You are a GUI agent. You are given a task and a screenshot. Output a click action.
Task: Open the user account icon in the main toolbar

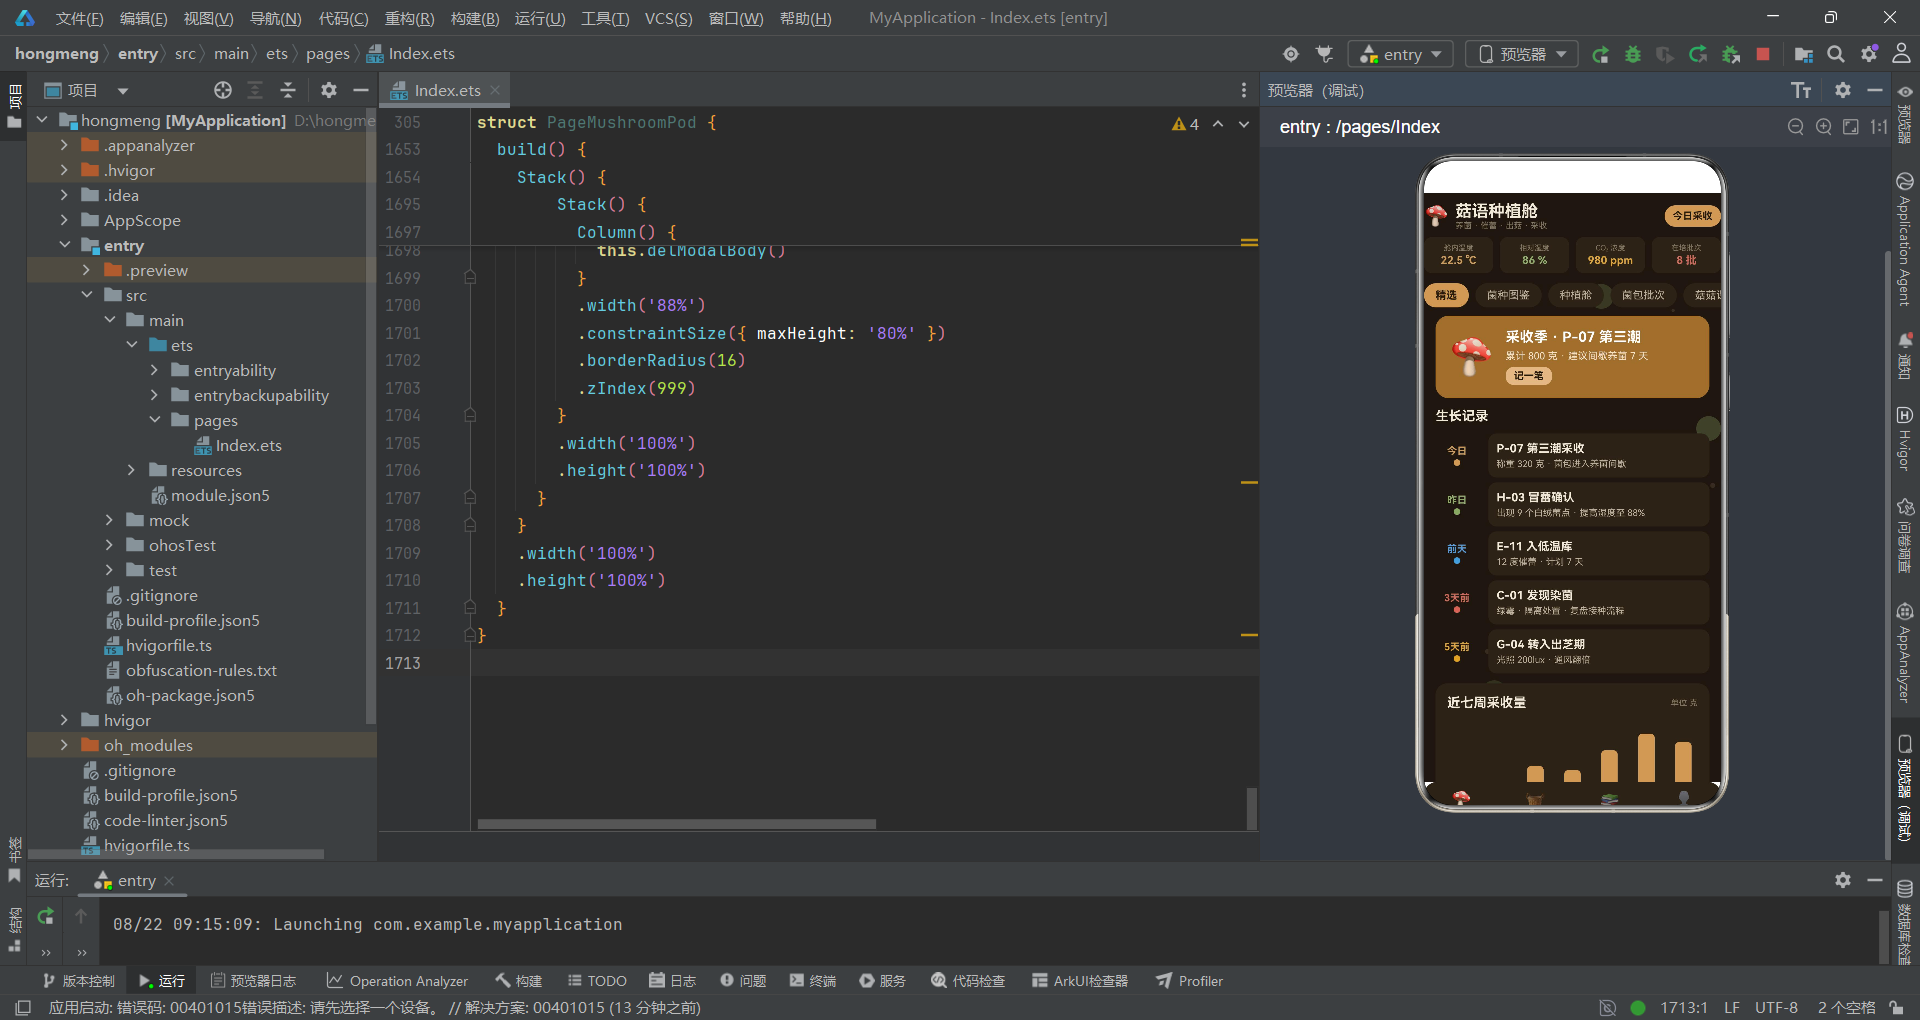[1902, 54]
